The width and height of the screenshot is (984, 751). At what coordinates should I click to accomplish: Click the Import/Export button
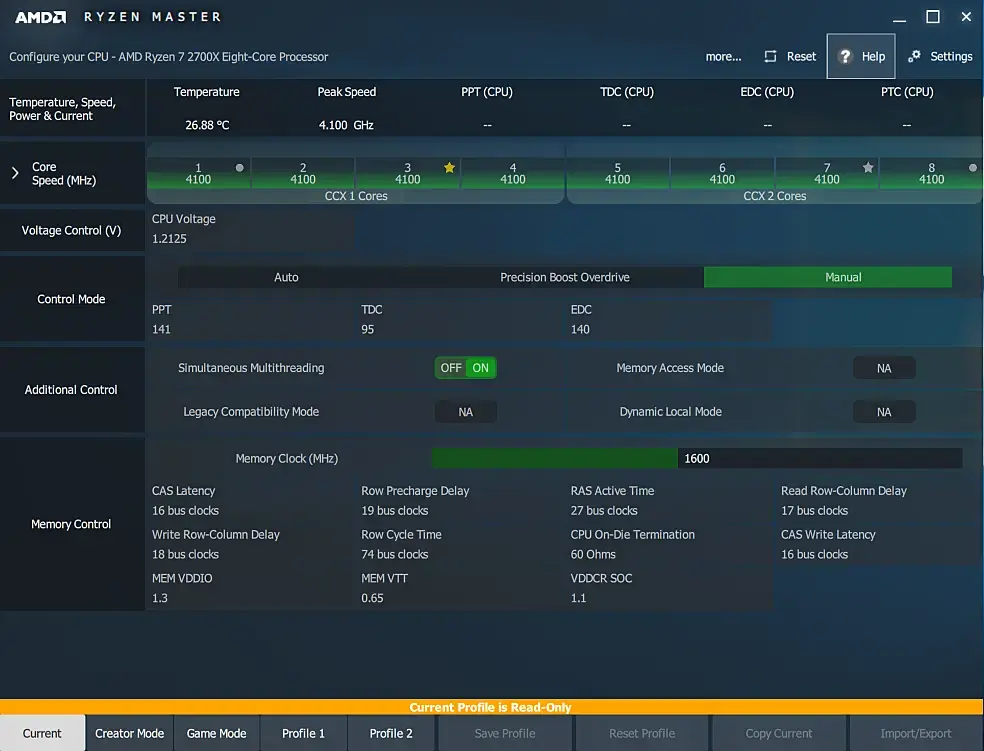click(x=916, y=733)
